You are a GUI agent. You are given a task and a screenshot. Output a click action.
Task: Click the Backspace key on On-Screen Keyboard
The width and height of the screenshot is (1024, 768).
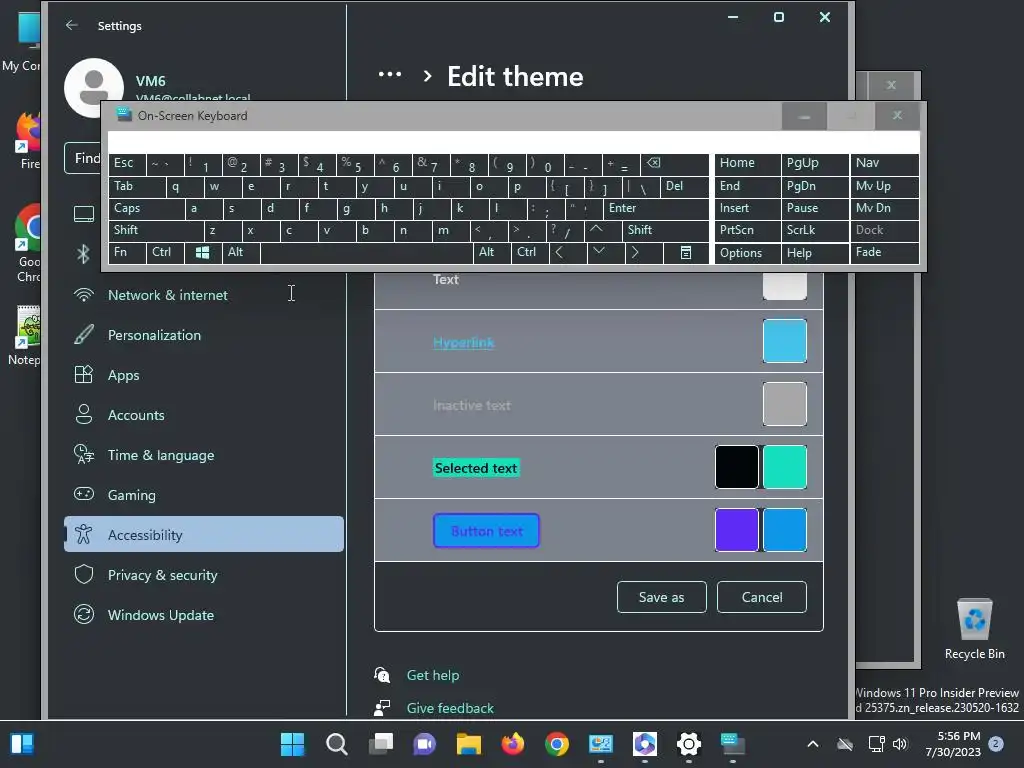pos(675,164)
